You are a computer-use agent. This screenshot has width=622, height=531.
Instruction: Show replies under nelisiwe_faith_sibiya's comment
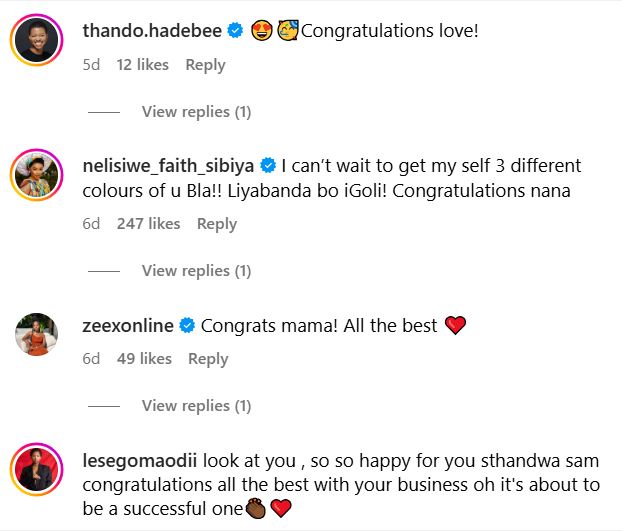pos(196,271)
